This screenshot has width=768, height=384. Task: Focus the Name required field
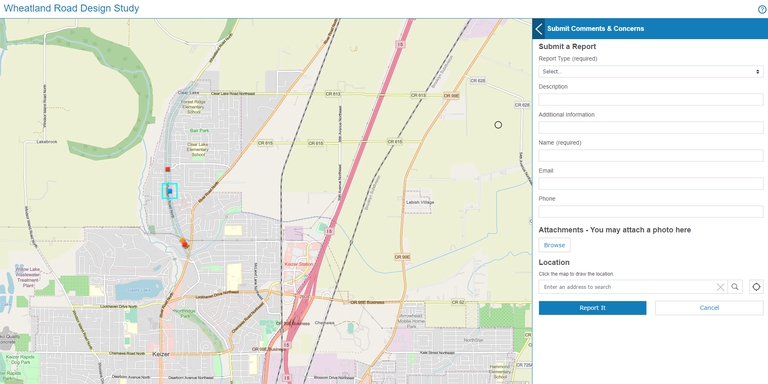coord(650,156)
